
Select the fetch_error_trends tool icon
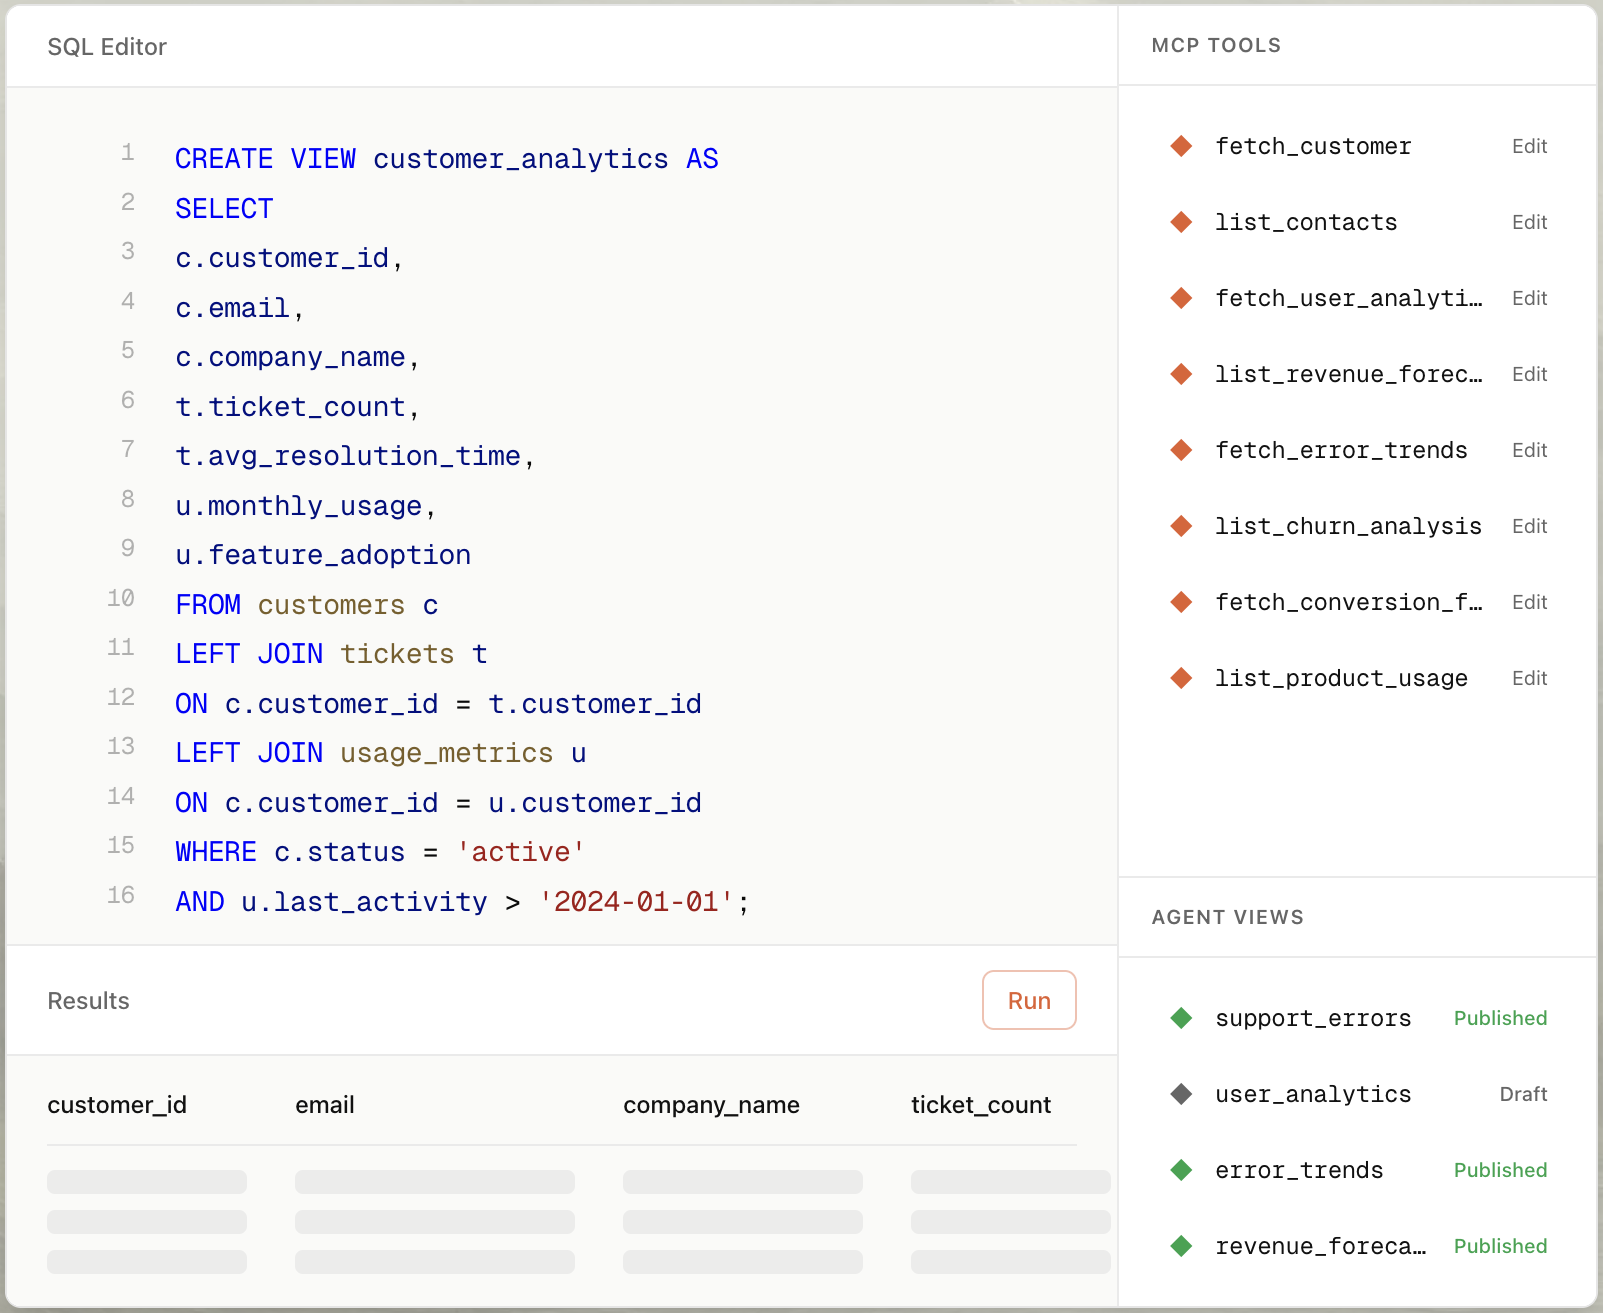pos(1181,450)
